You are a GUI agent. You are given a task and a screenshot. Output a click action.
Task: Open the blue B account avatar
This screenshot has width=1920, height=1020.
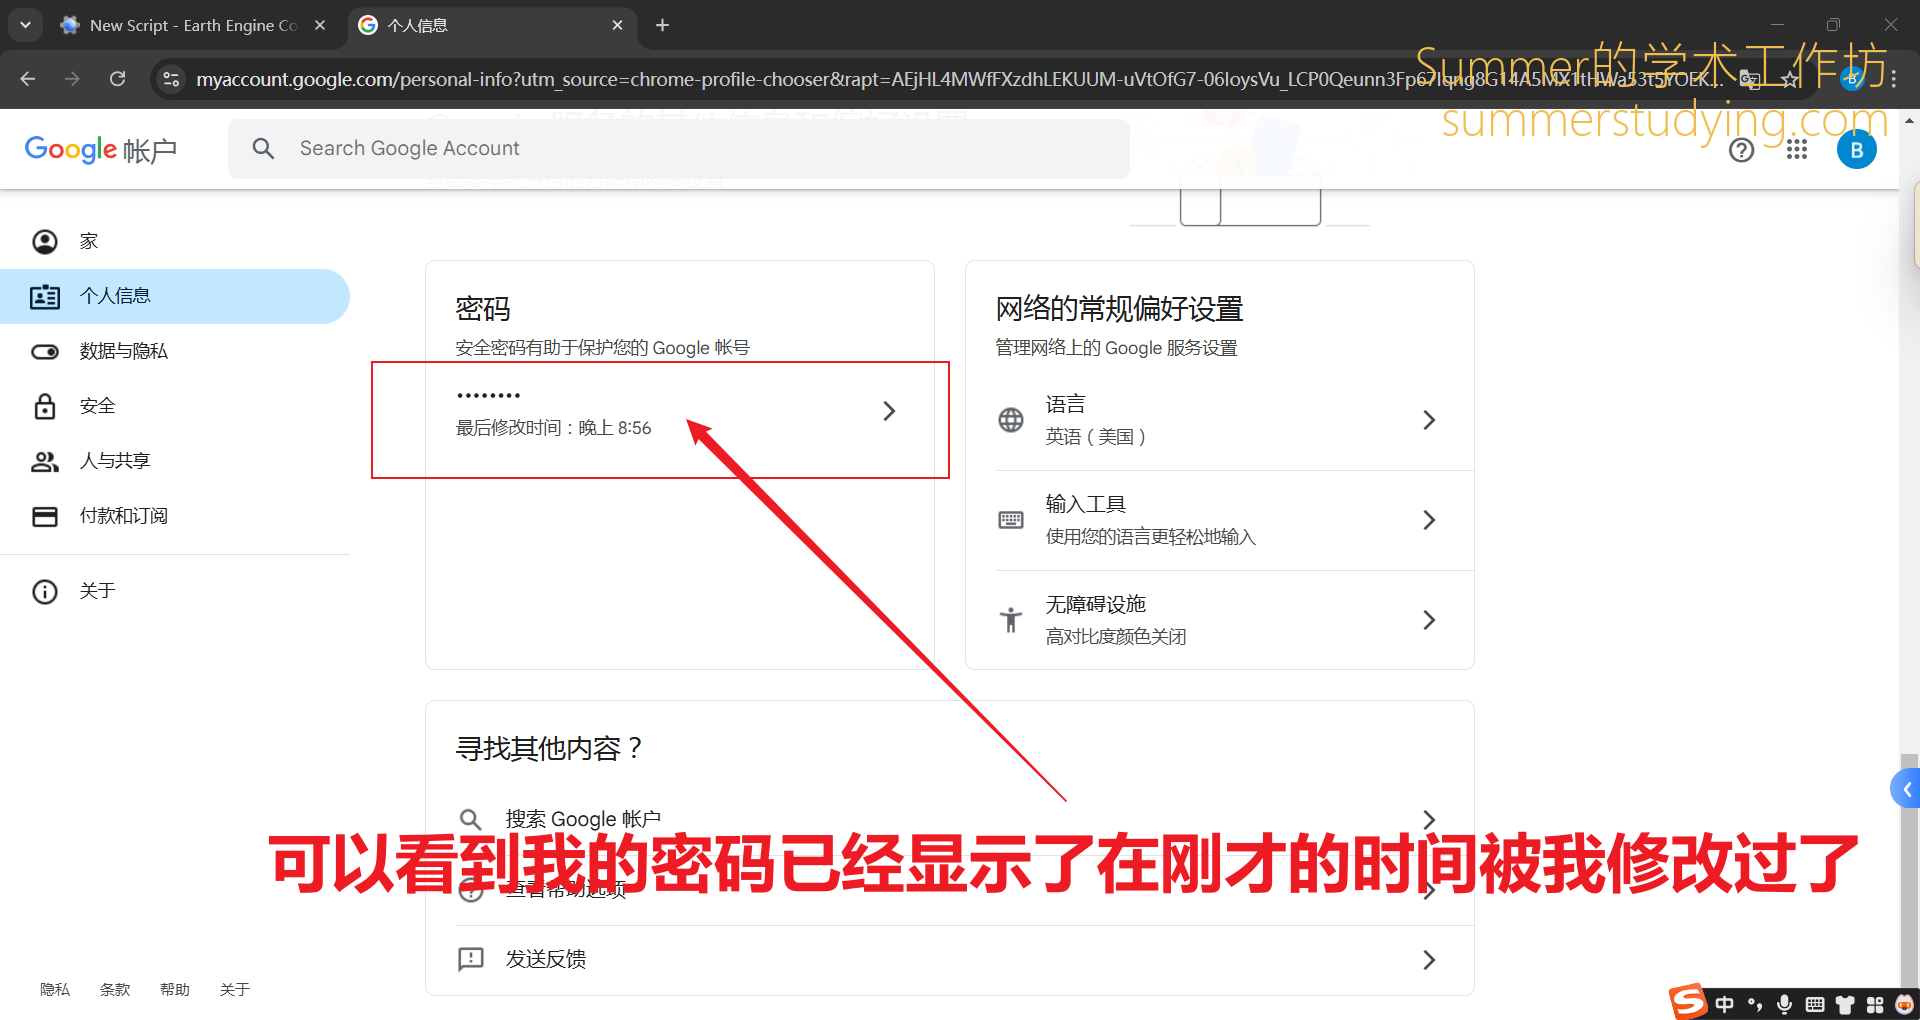[x=1857, y=150]
